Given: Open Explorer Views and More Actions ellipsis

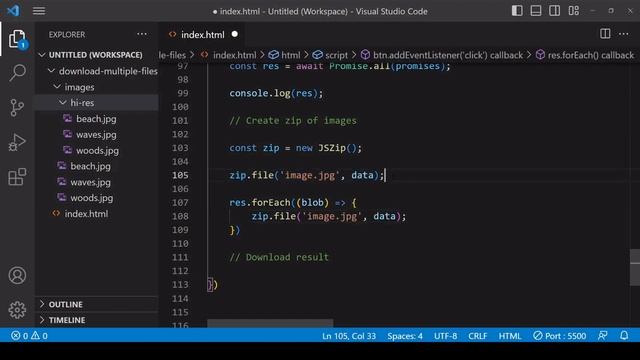Looking at the screenshot, I should [142, 34].
